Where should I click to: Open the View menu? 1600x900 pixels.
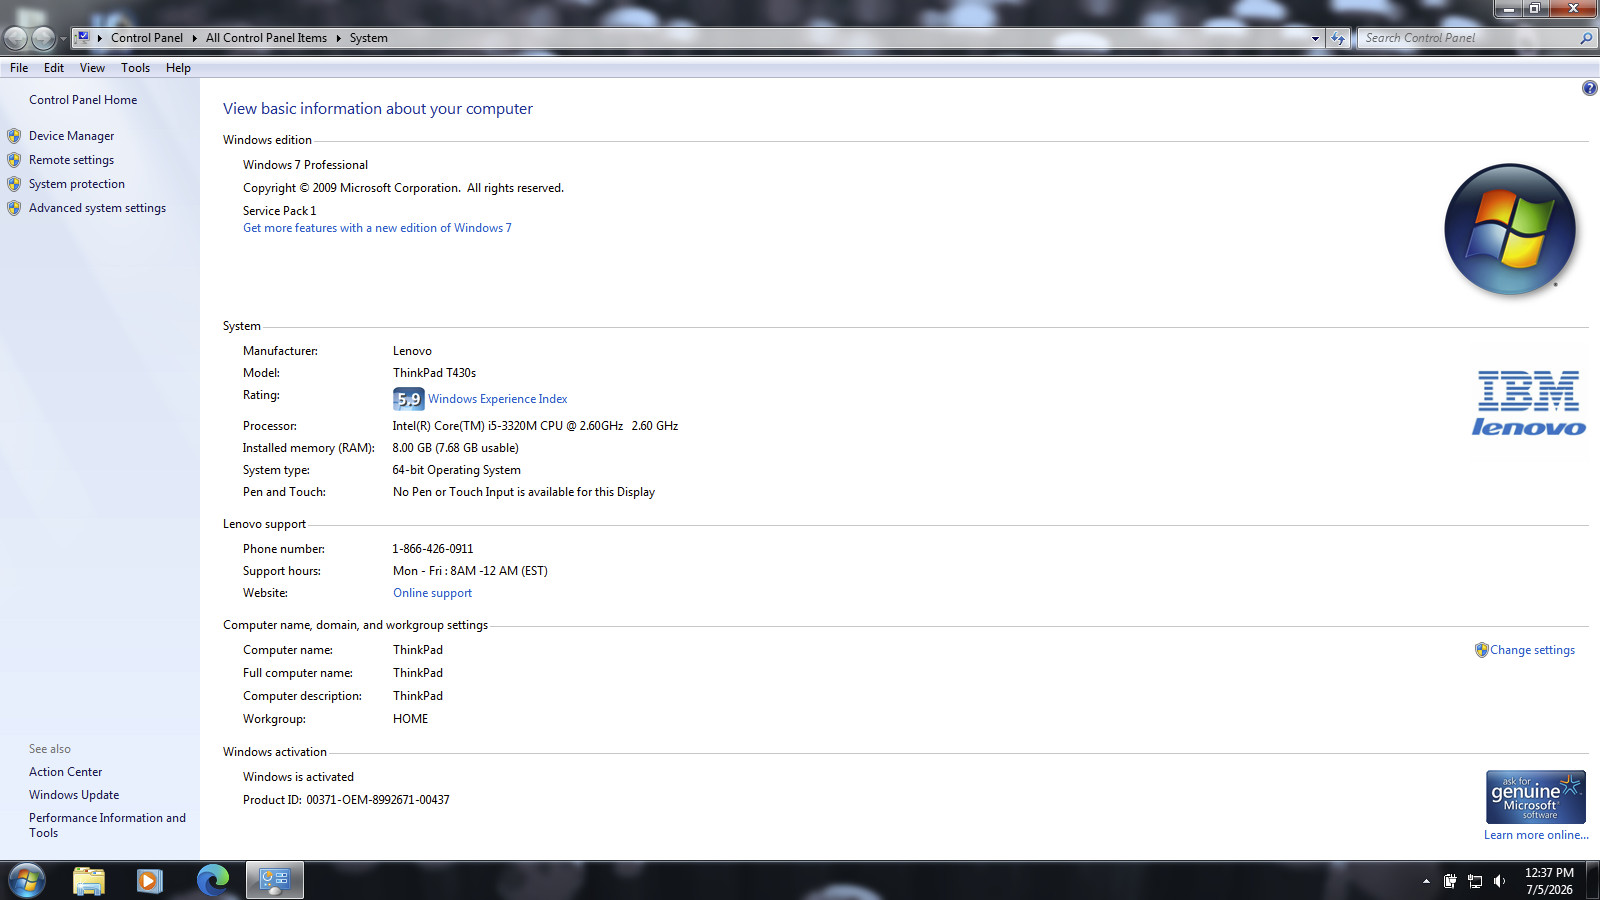pos(92,68)
